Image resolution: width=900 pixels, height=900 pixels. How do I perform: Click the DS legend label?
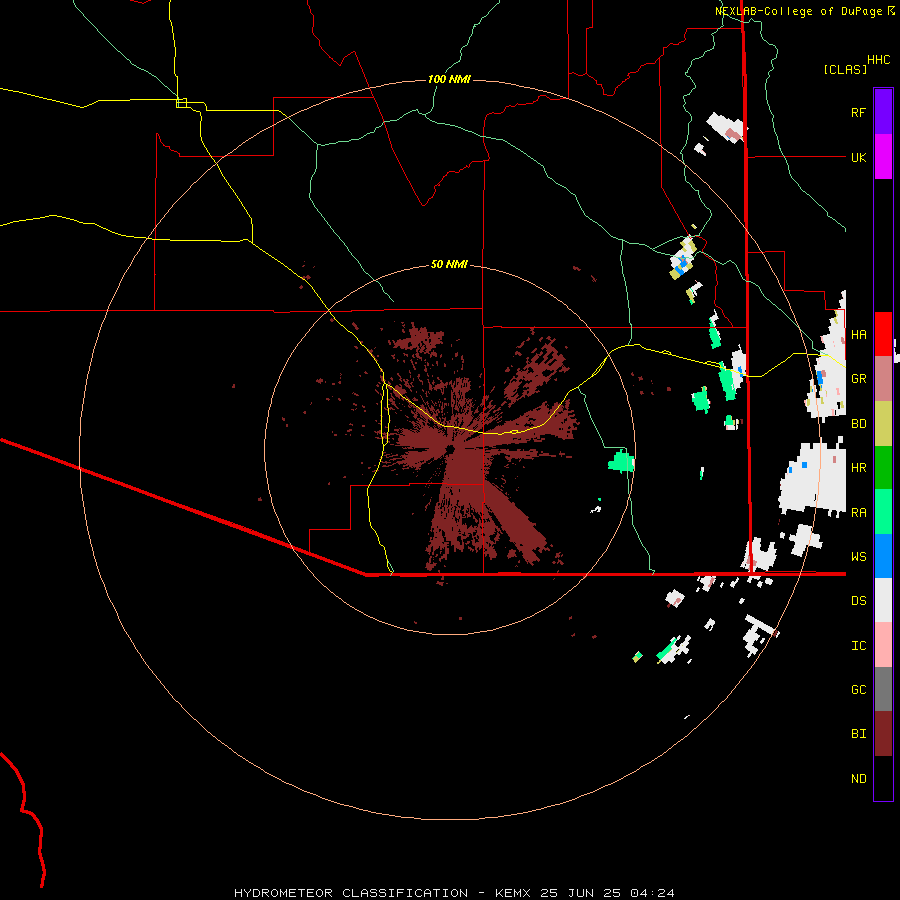[x=858, y=601]
